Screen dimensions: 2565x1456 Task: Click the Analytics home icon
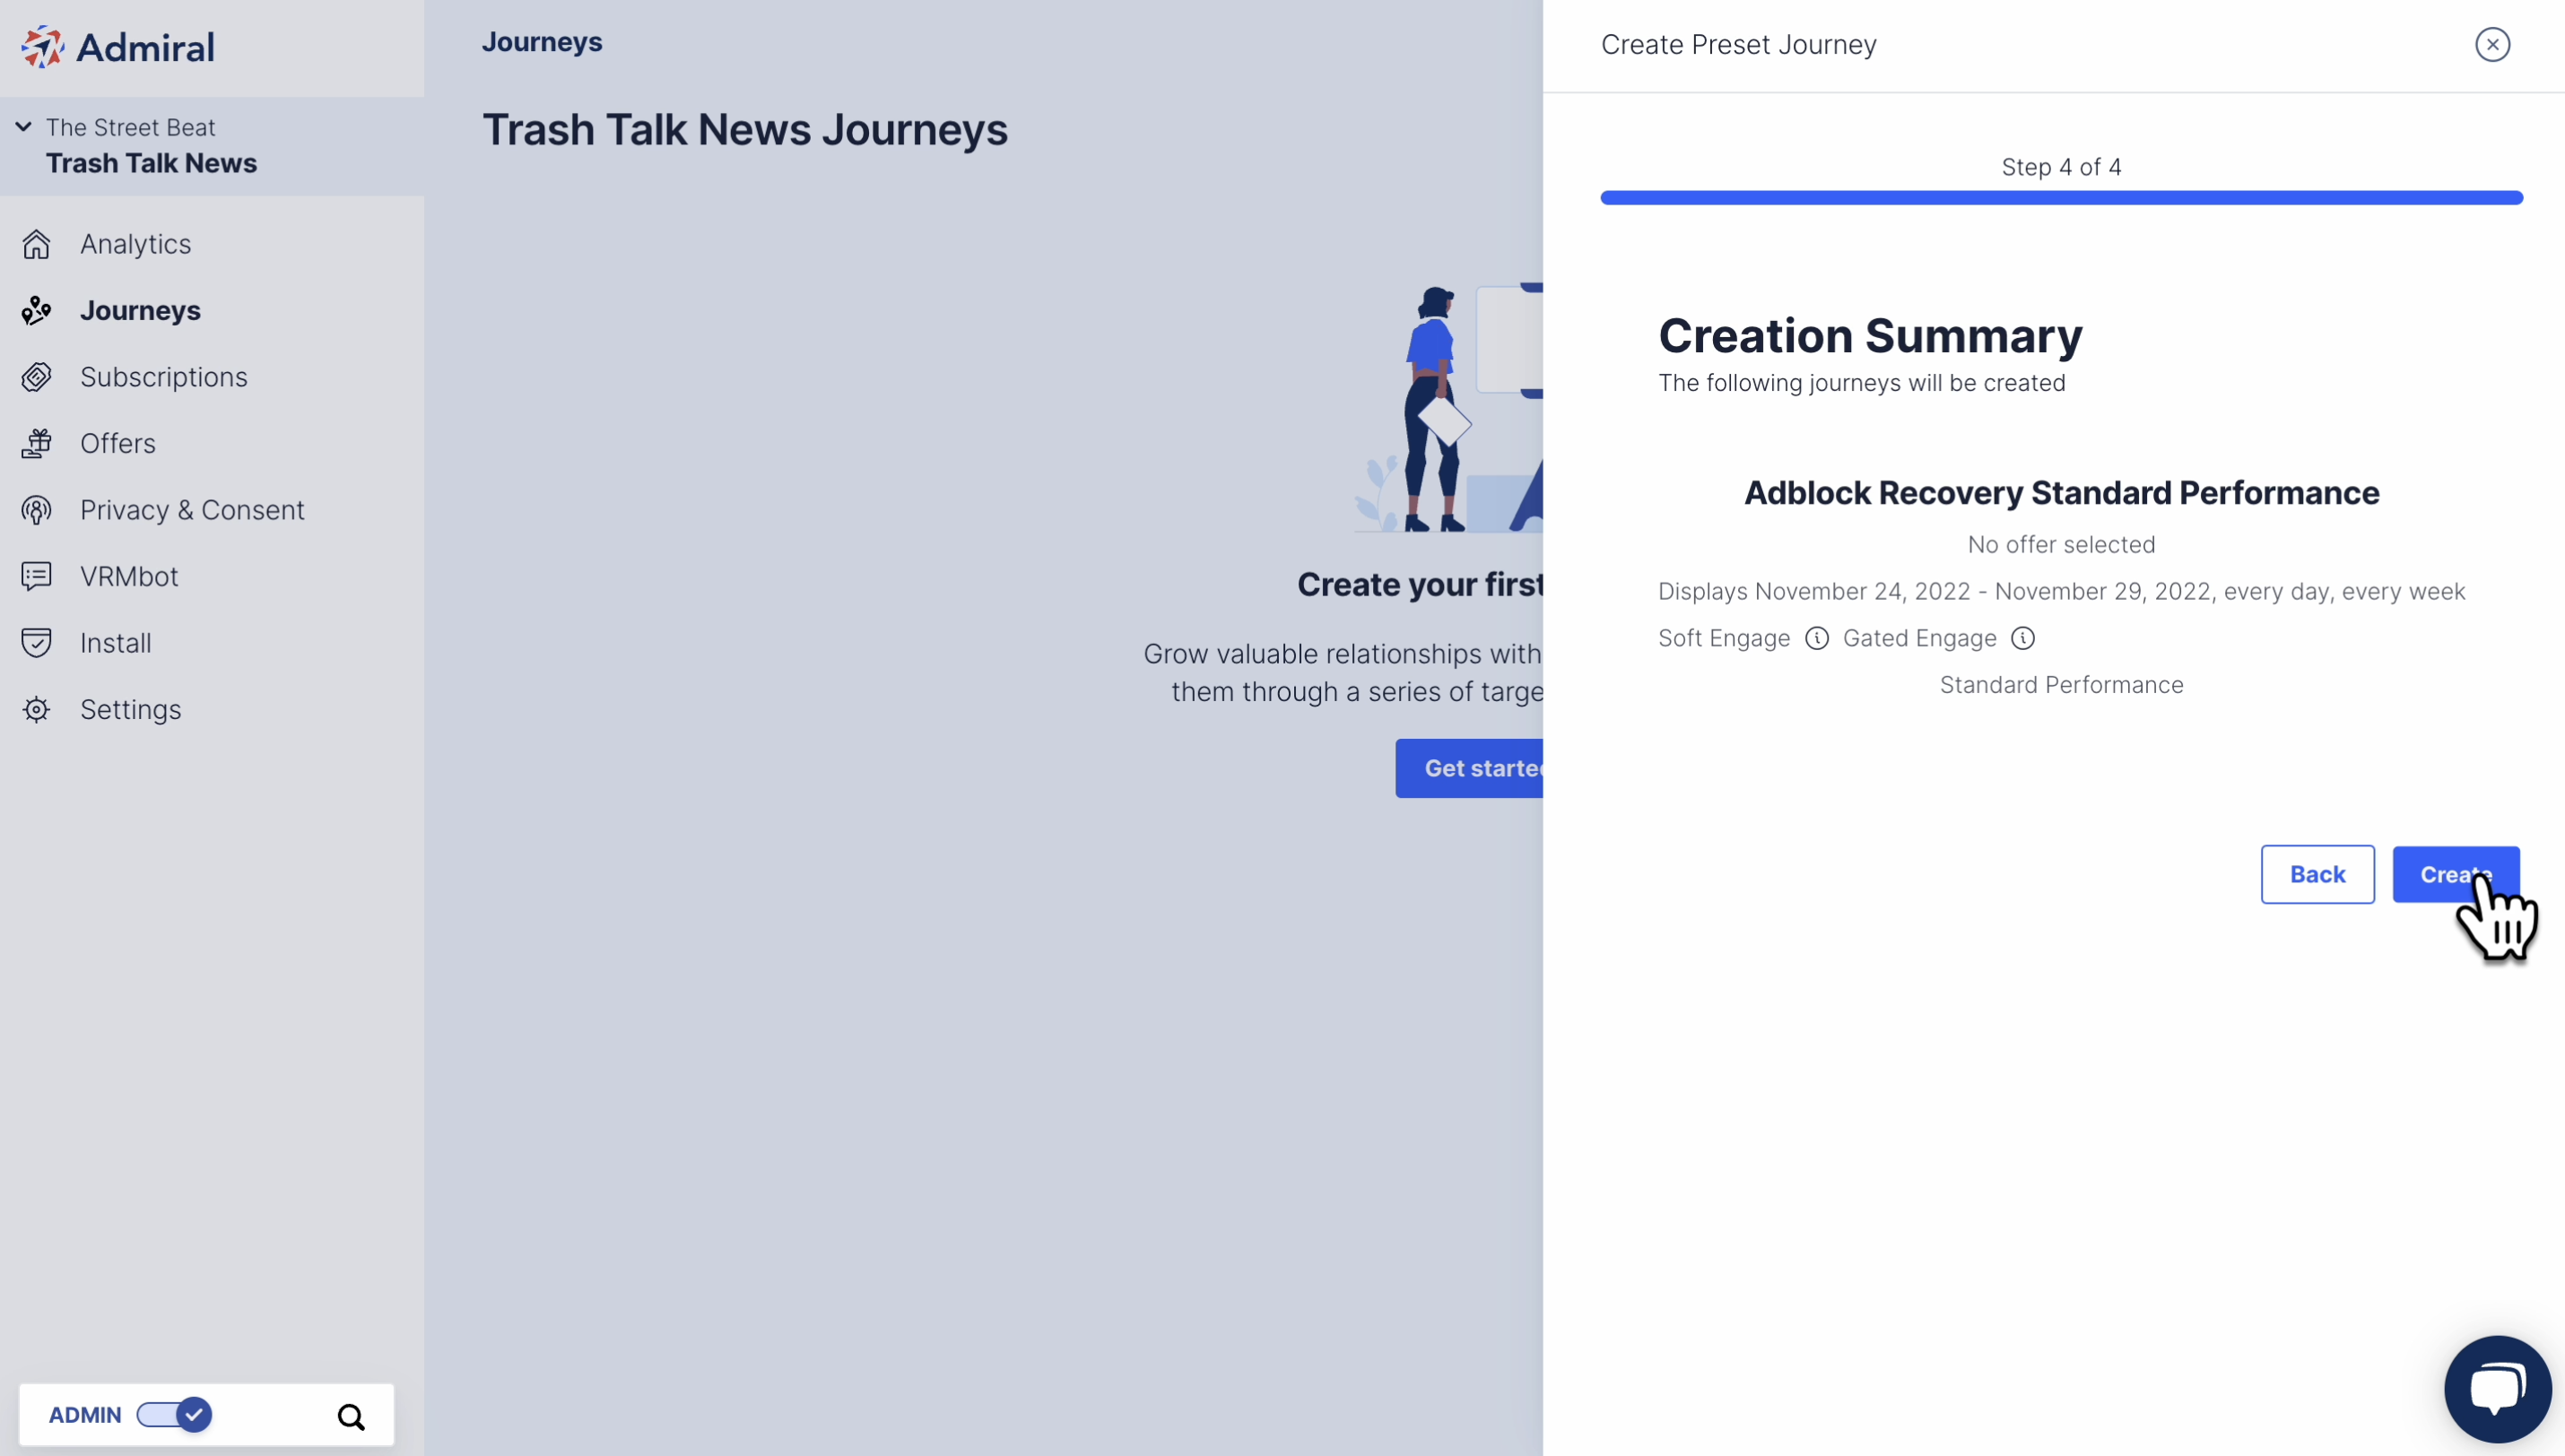tap(37, 244)
